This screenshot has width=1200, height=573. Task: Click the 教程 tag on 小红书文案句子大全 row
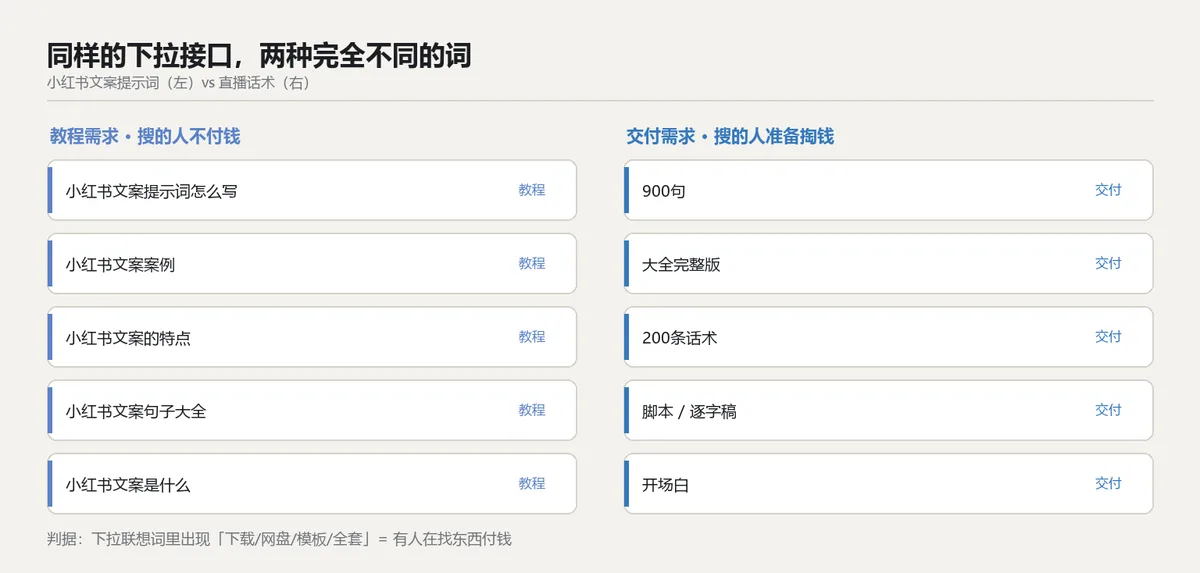pyautogui.click(x=532, y=410)
